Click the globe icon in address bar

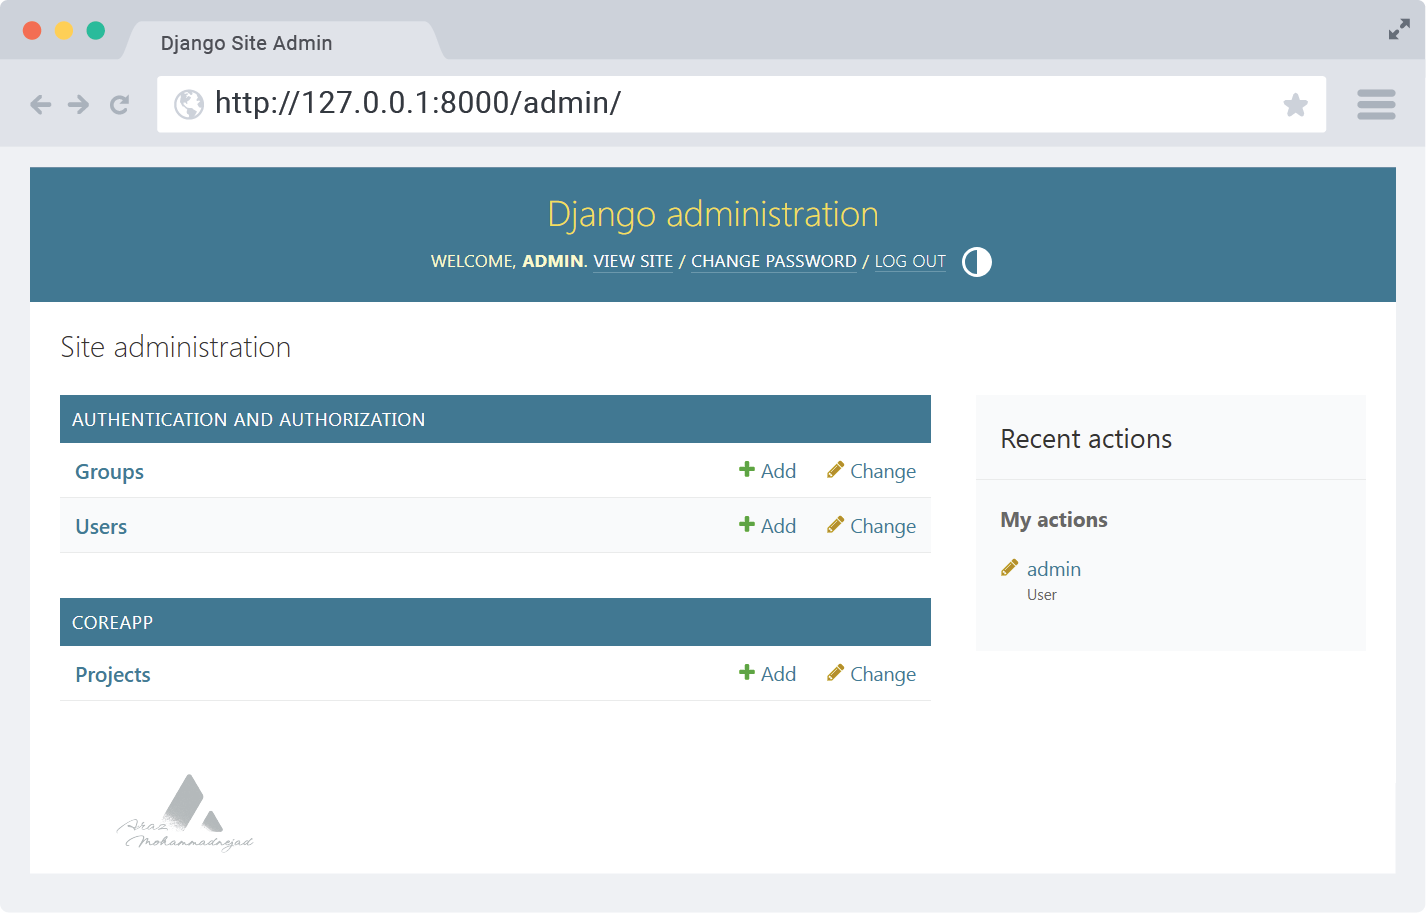tap(189, 104)
